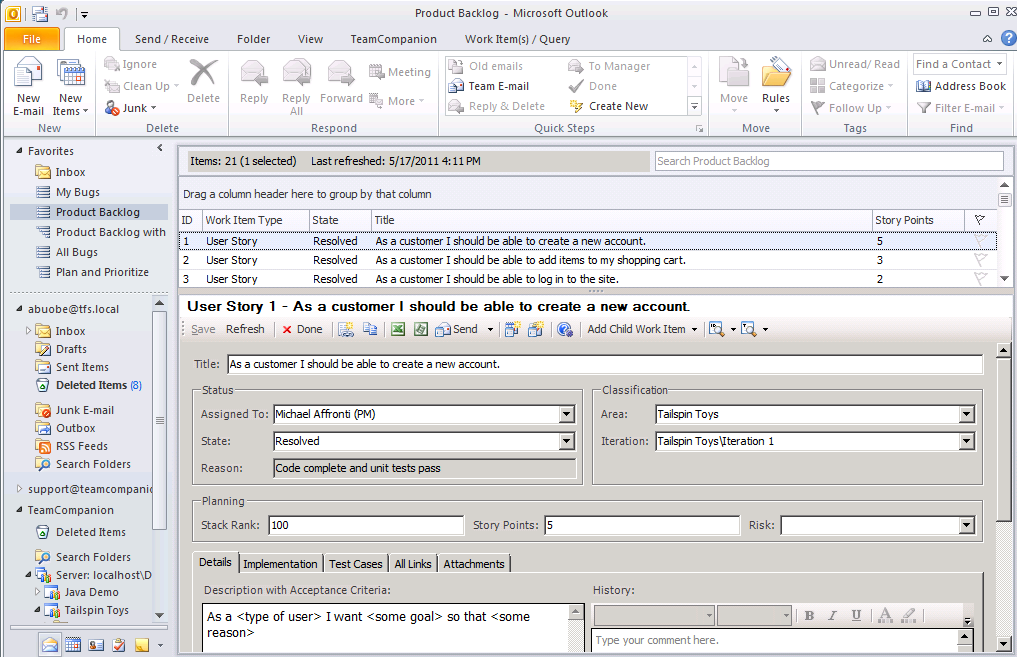Click the Stack Rank input field
The width and height of the screenshot is (1017, 657).
(366, 525)
